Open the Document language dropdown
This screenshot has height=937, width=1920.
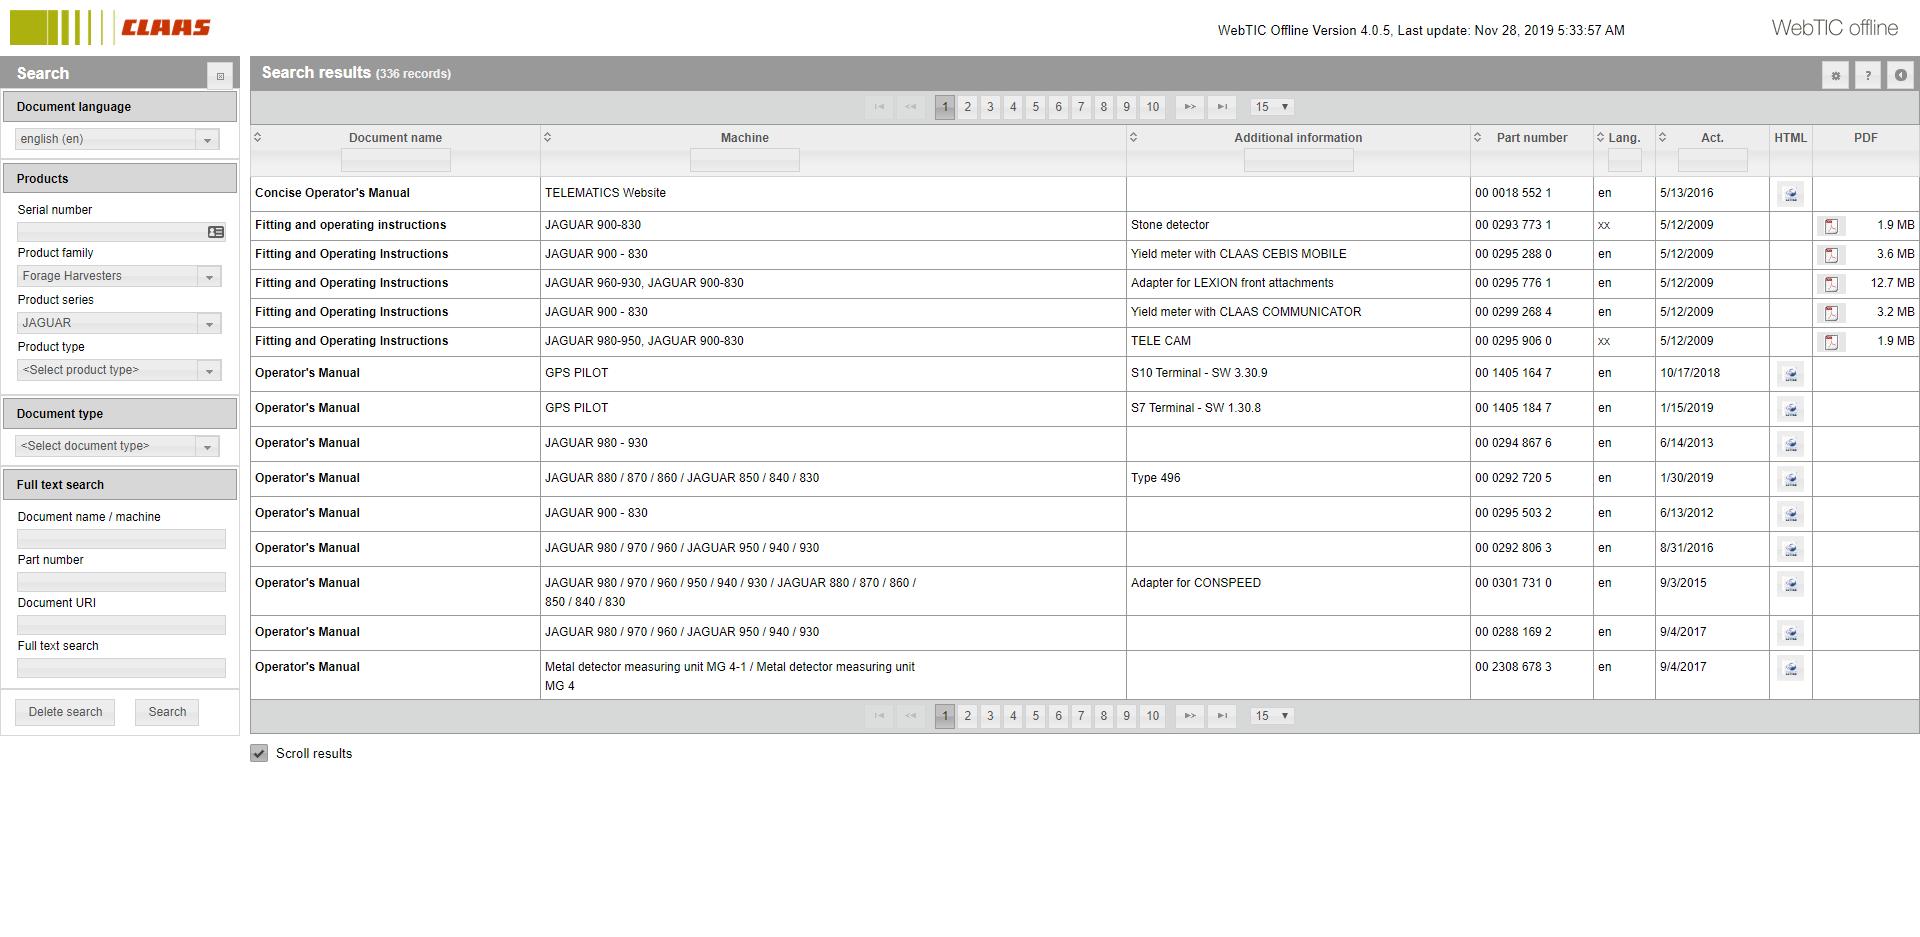pyautogui.click(x=208, y=139)
